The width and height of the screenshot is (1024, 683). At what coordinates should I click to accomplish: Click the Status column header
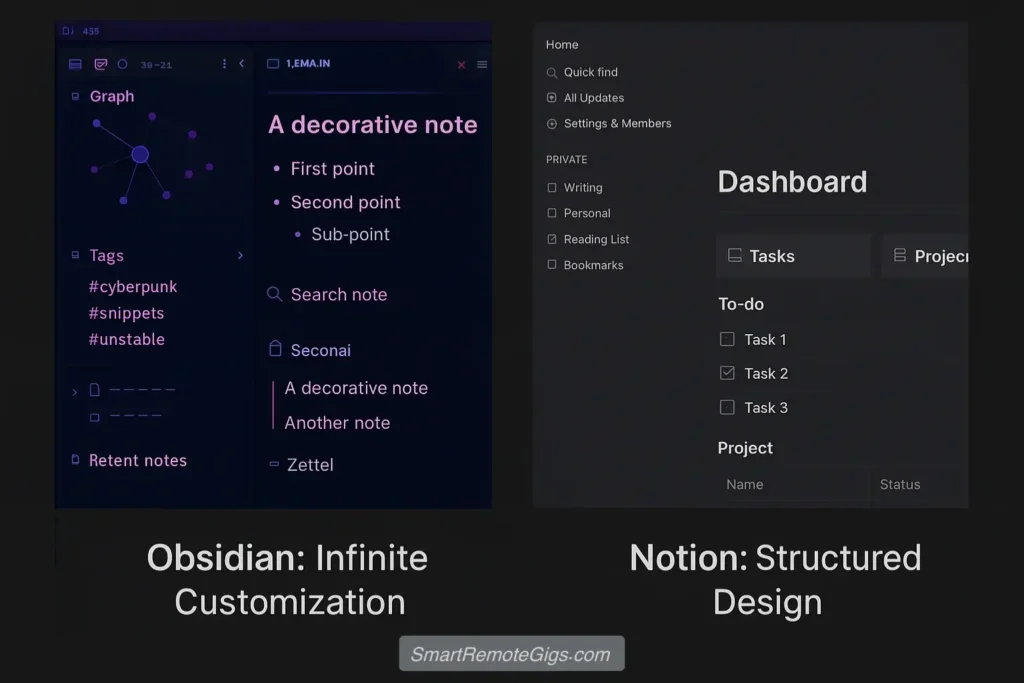click(900, 484)
